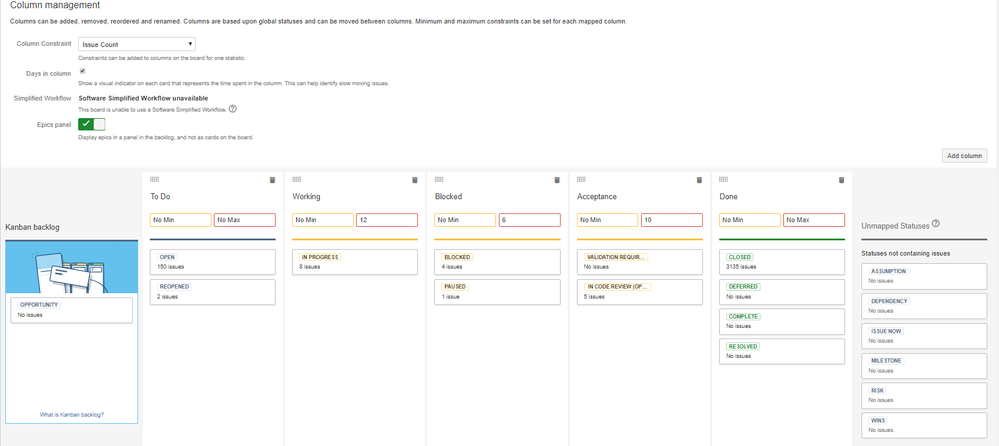Toggle the Days in column checkbox

tap(82, 71)
